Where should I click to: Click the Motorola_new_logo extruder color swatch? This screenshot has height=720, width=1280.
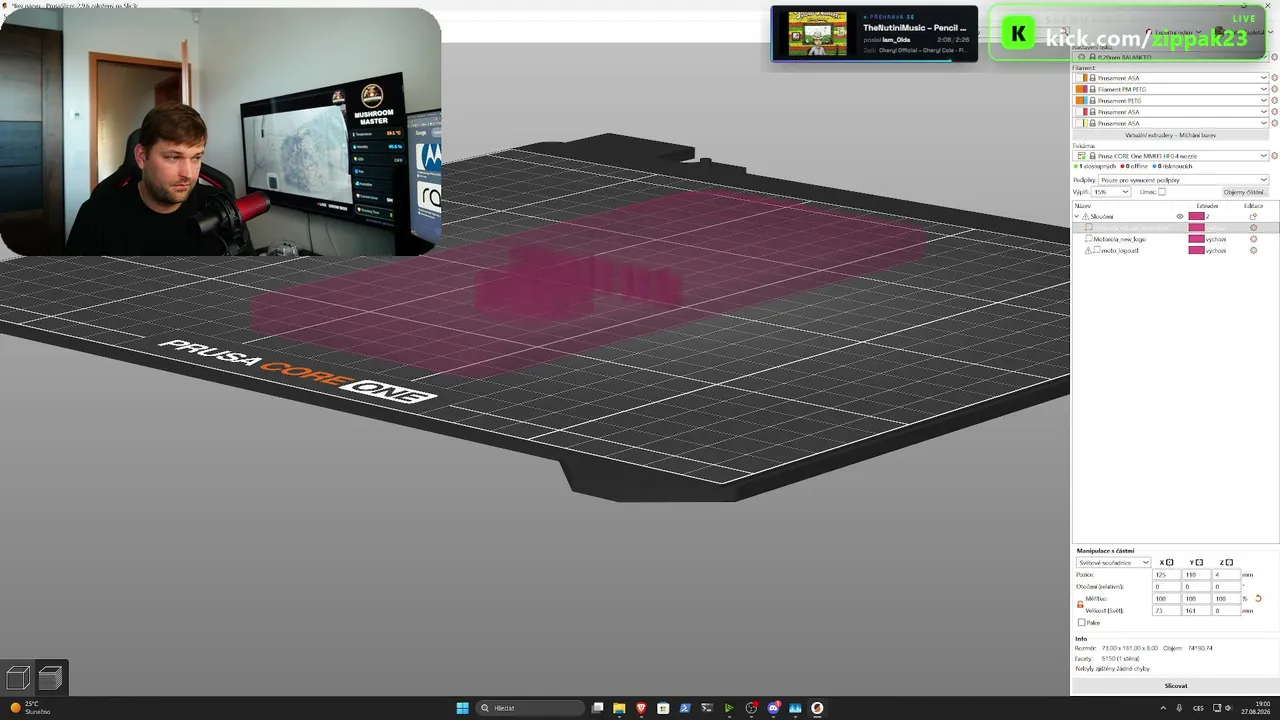[1196, 239]
